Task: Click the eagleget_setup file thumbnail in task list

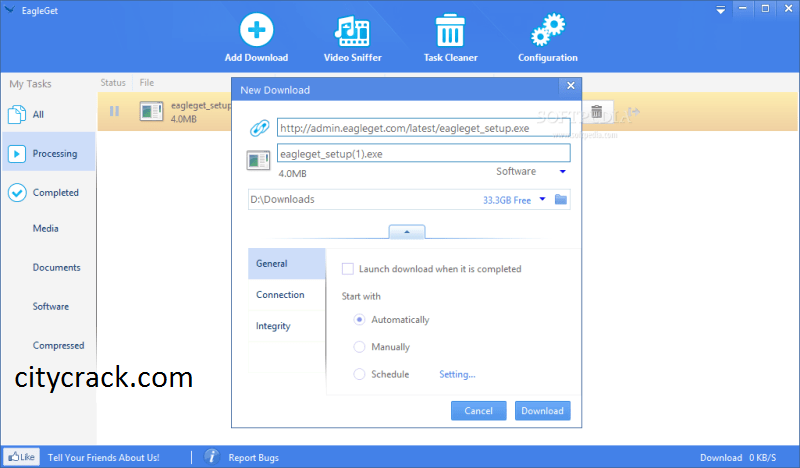Action: pos(152,111)
